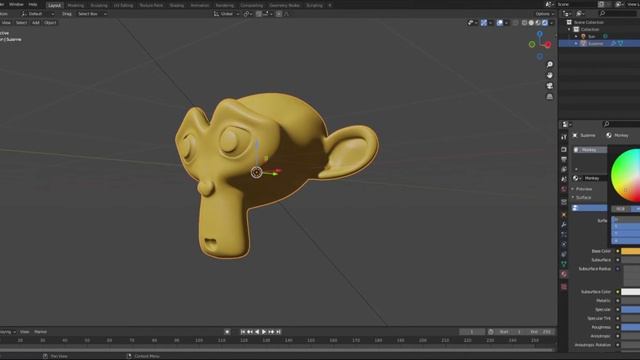Open the Tool properties tab
640x360 pixels.
click(564, 137)
